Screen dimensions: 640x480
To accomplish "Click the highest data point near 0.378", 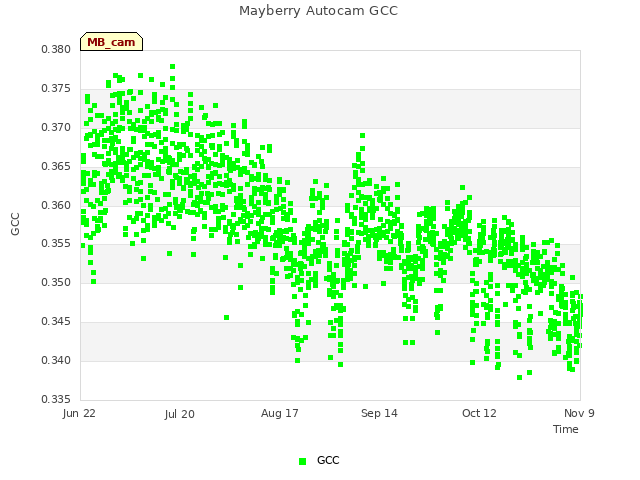I will click(x=173, y=67).
